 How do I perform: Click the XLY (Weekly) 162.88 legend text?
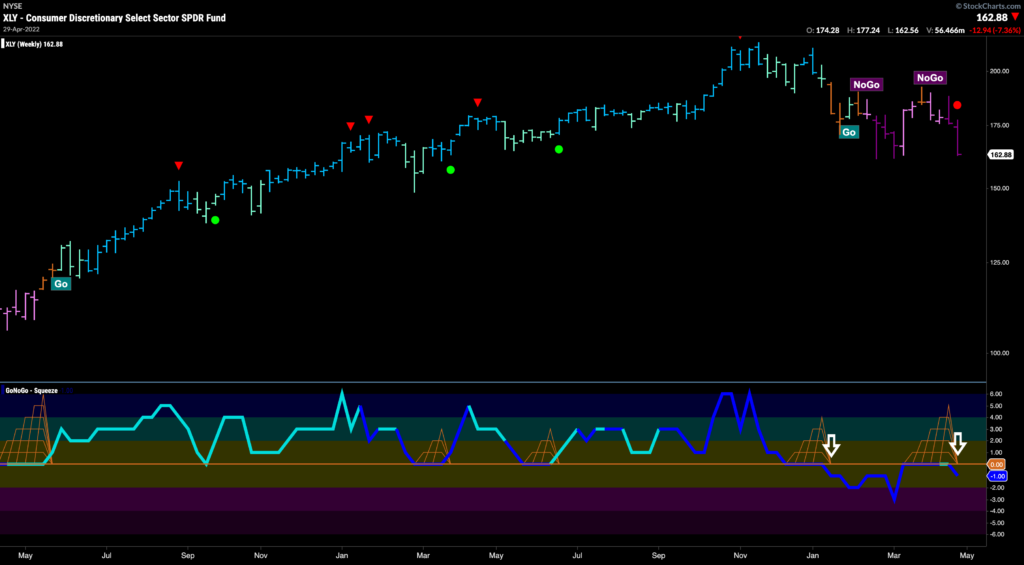pos(35,44)
